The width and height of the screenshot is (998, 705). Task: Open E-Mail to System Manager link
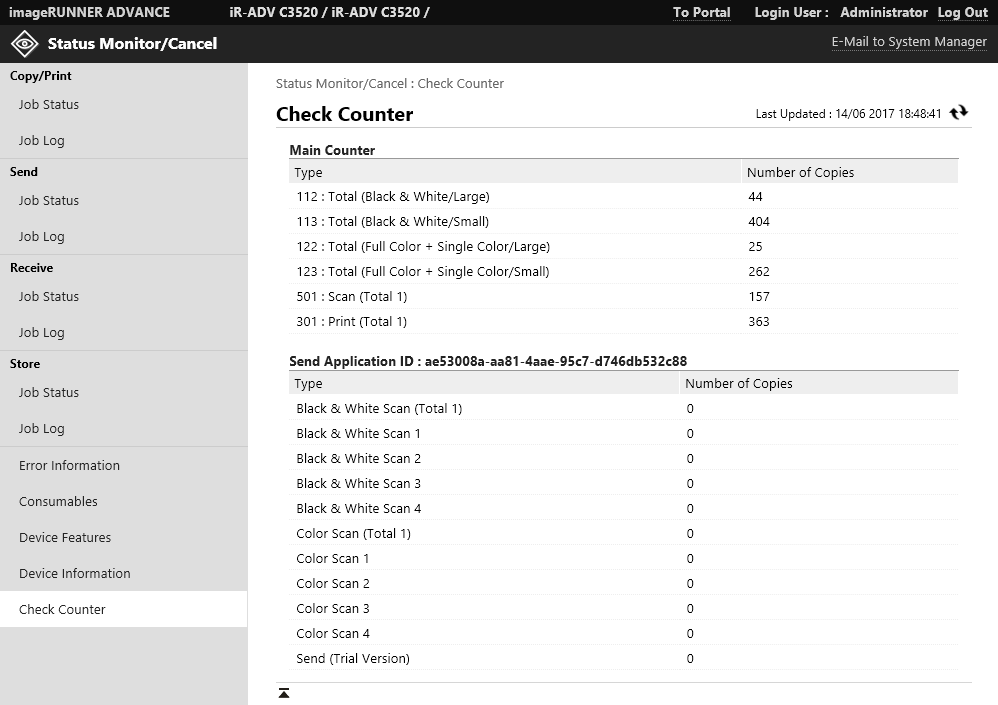[x=909, y=42]
